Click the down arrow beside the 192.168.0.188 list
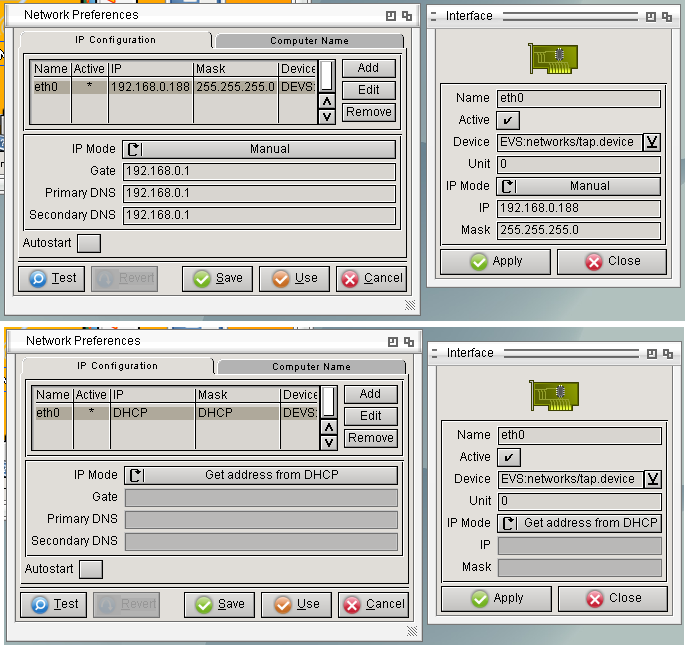Screen dimensions: 685x650 pyautogui.click(x=326, y=116)
